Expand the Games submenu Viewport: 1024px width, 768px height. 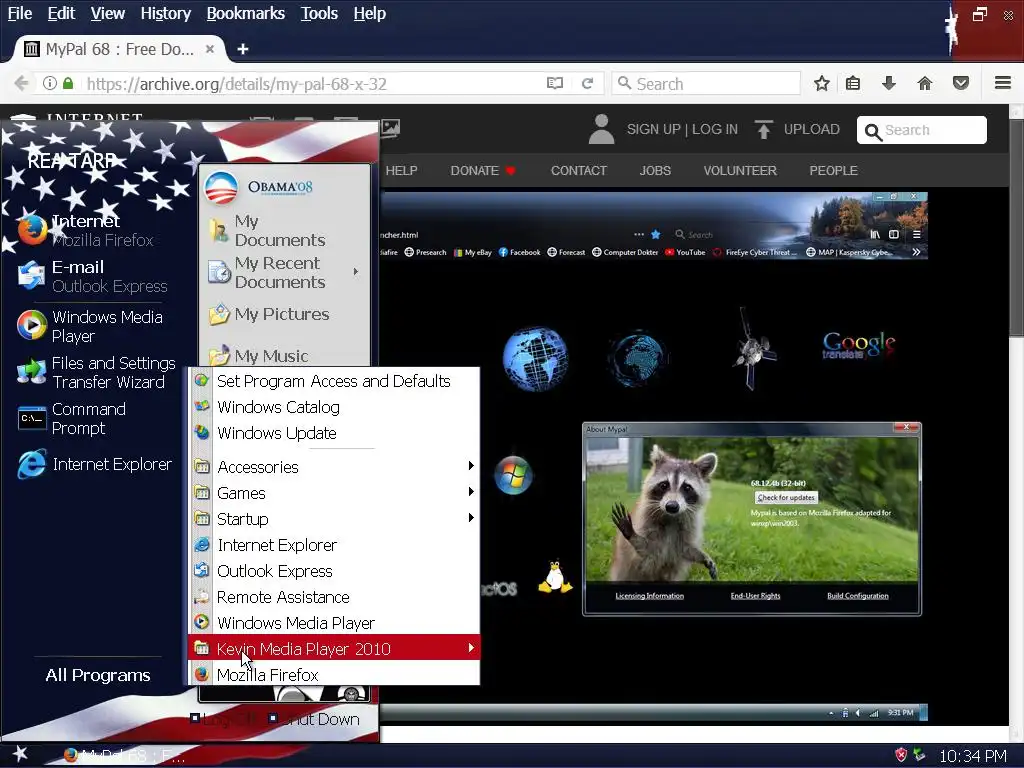pos(471,492)
